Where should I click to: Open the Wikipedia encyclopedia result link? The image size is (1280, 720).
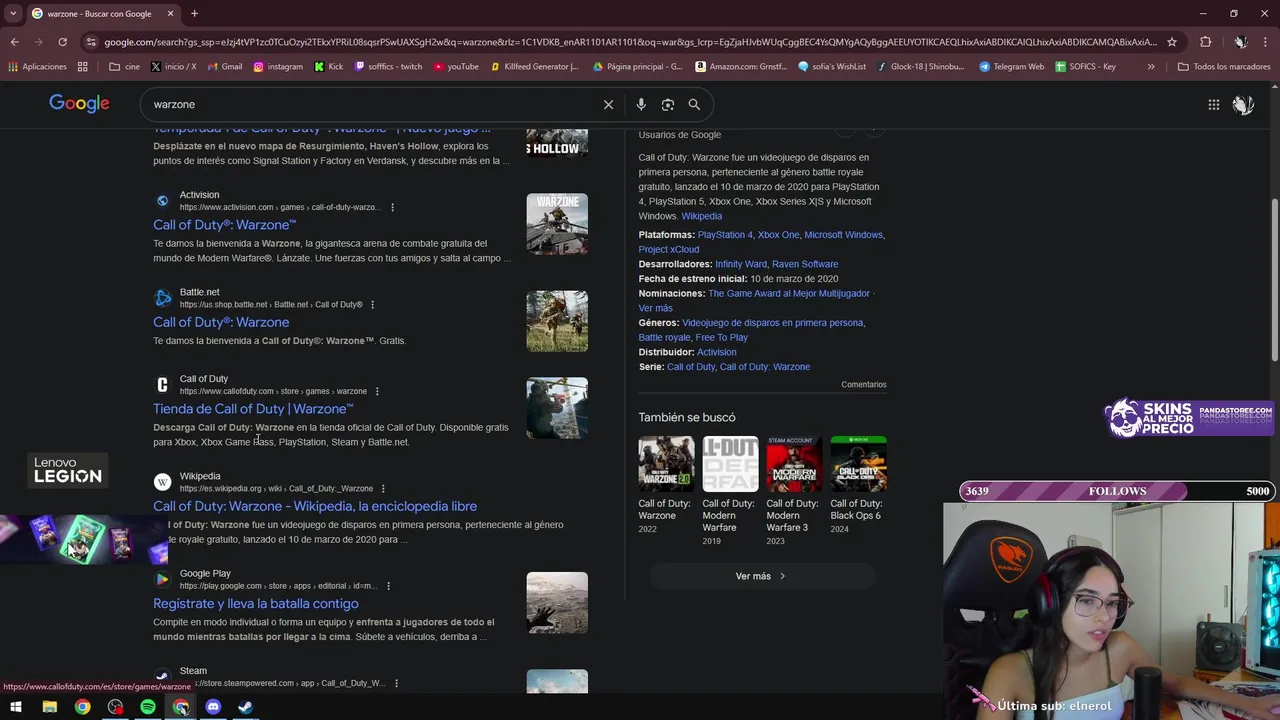pyautogui.click(x=315, y=506)
